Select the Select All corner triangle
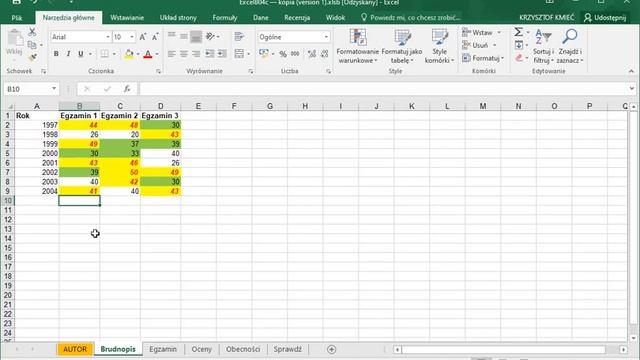The height and width of the screenshot is (360, 640). (x=10, y=106)
